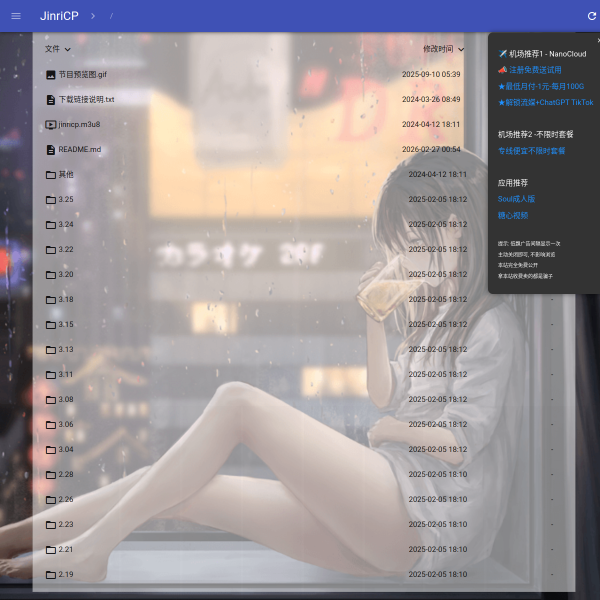The height and width of the screenshot is (600, 600).
Task: Open the hamburger navigation menu
Action: tap(16, 16)
